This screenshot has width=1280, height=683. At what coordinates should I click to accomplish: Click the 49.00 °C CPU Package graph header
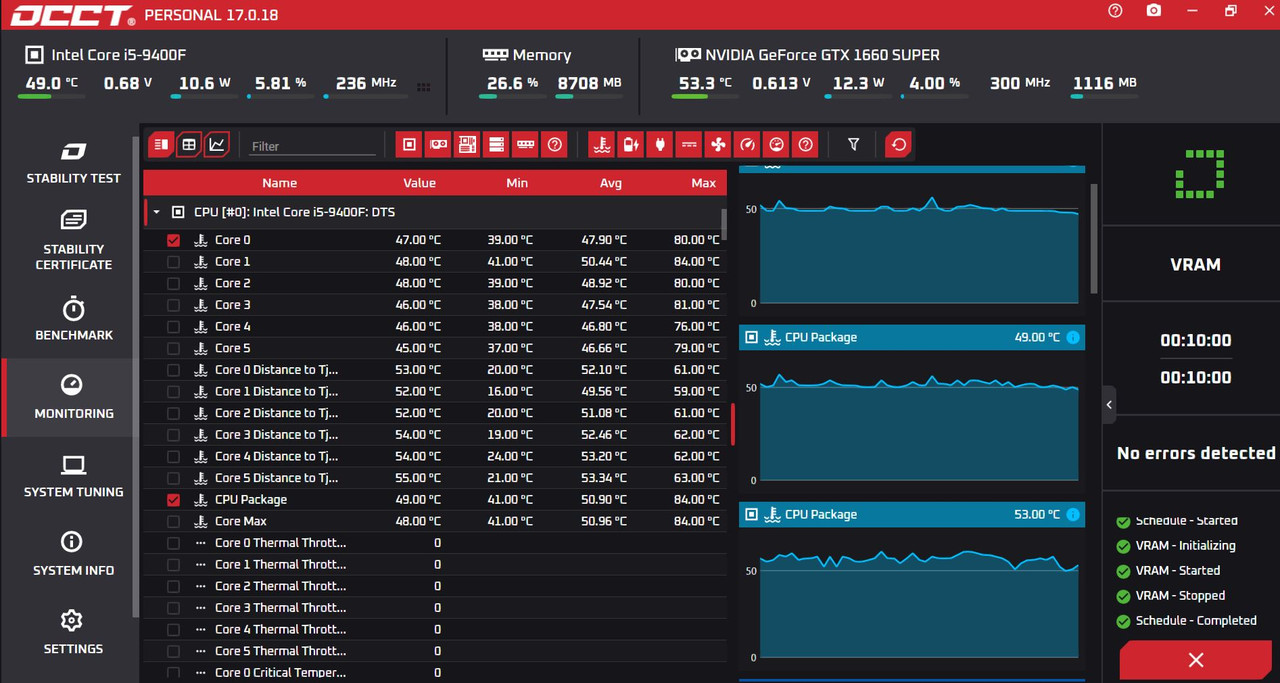click(x=912, y=337)
